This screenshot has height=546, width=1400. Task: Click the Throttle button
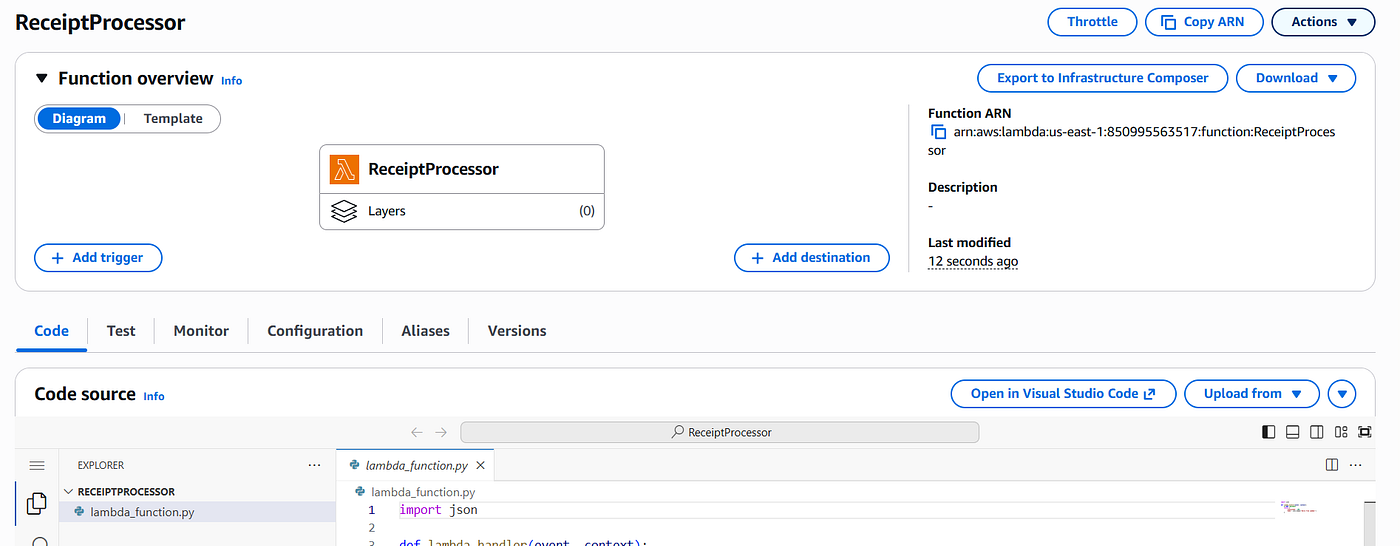coord(1092,22)
